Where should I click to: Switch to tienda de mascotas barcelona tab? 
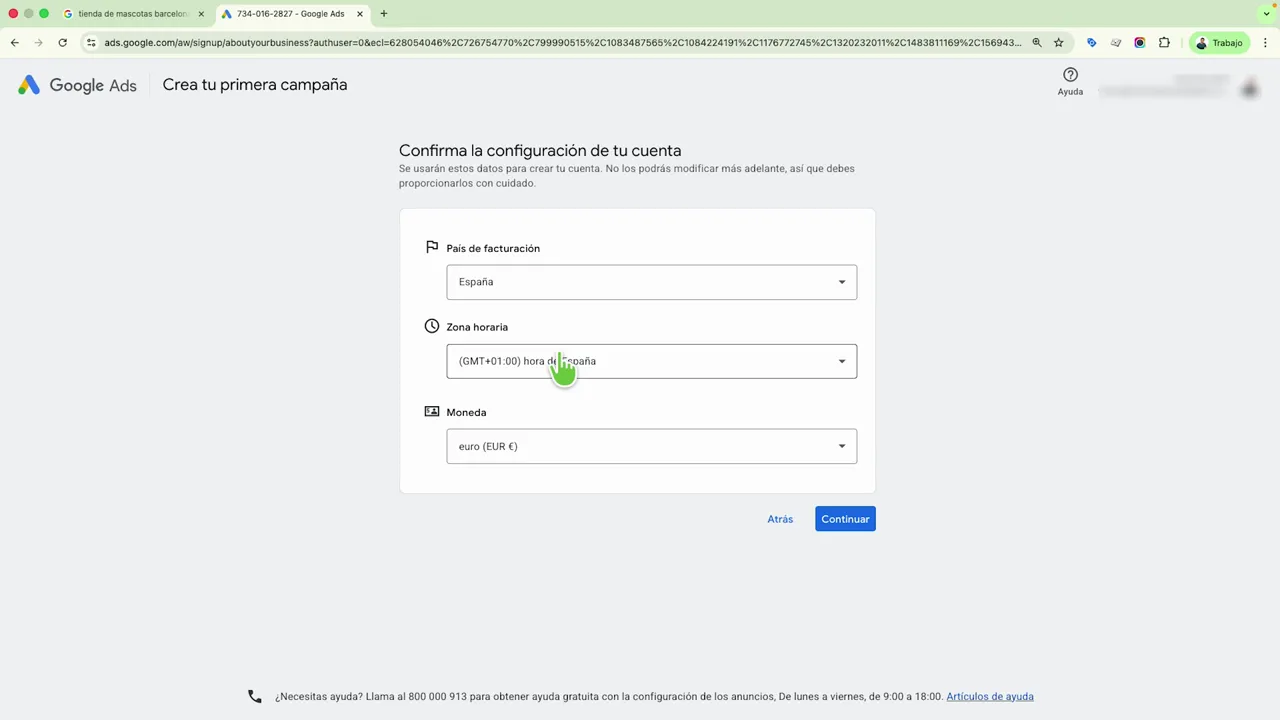pos(133,14)
